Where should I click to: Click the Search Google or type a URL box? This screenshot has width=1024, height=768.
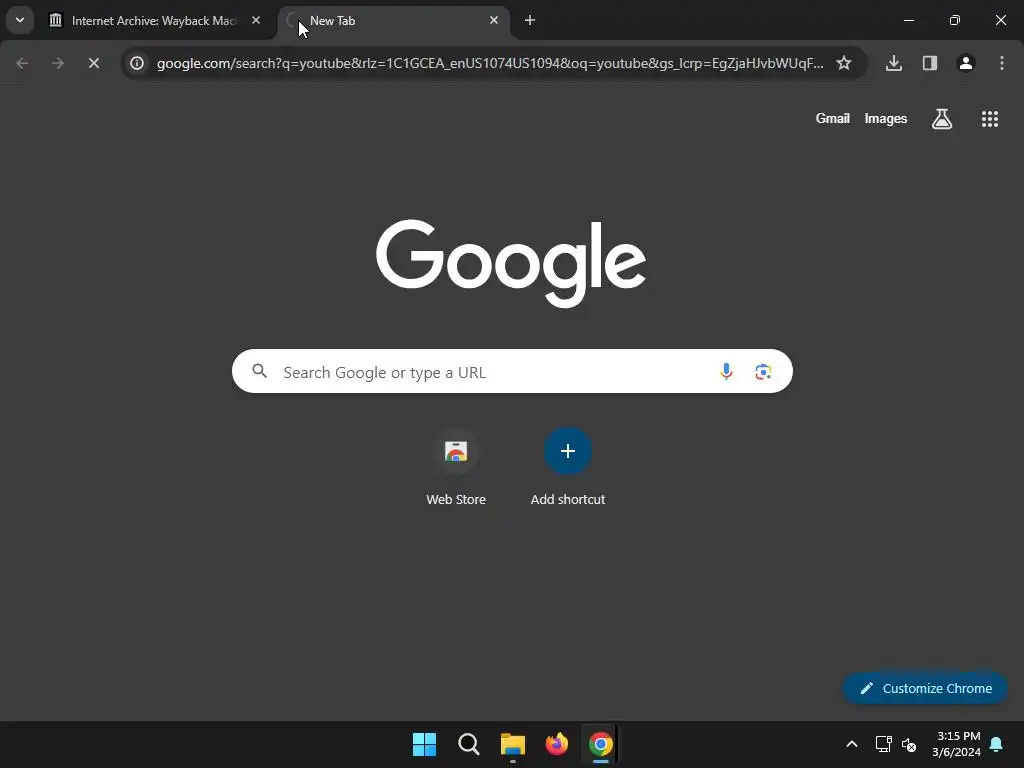point(512,372)
